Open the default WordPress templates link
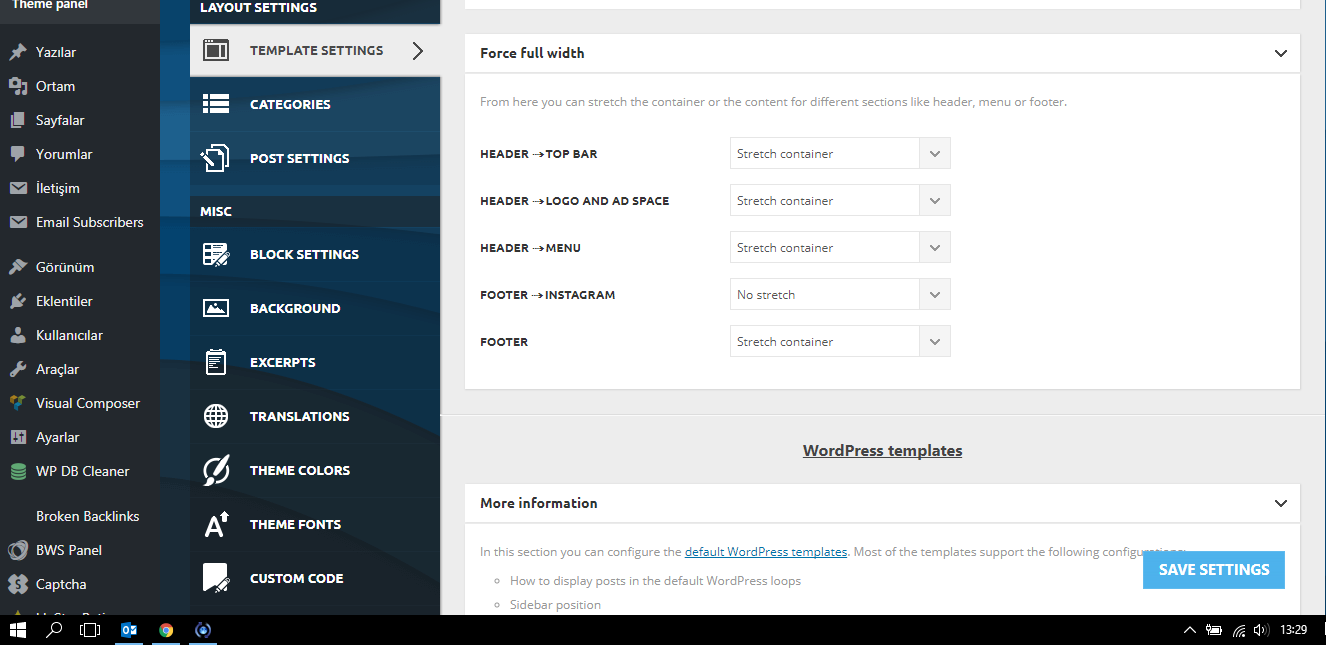Image resolution: width=1326 pixels, height=648 pixels. [x=766, y=552]
